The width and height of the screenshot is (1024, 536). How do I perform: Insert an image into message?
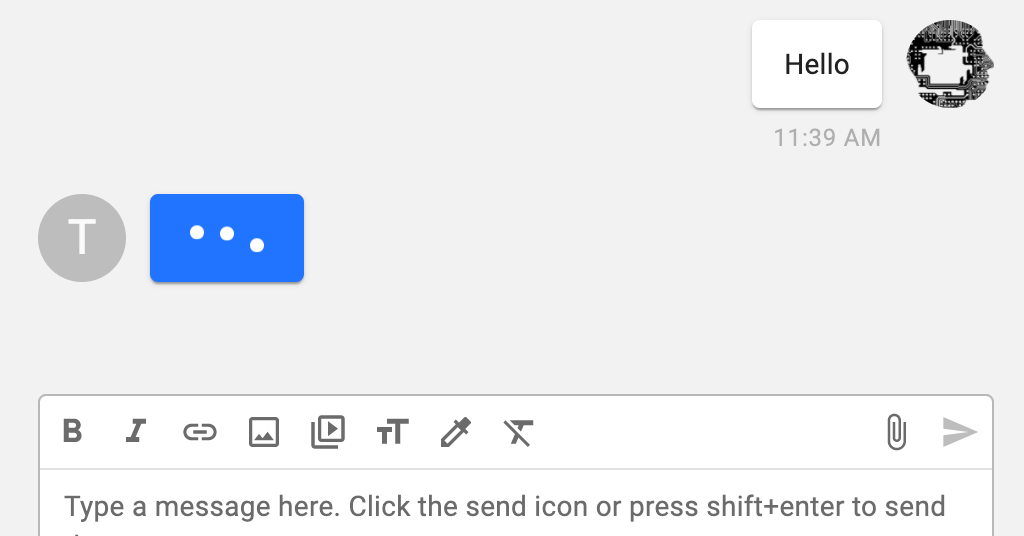coord(264,432)
